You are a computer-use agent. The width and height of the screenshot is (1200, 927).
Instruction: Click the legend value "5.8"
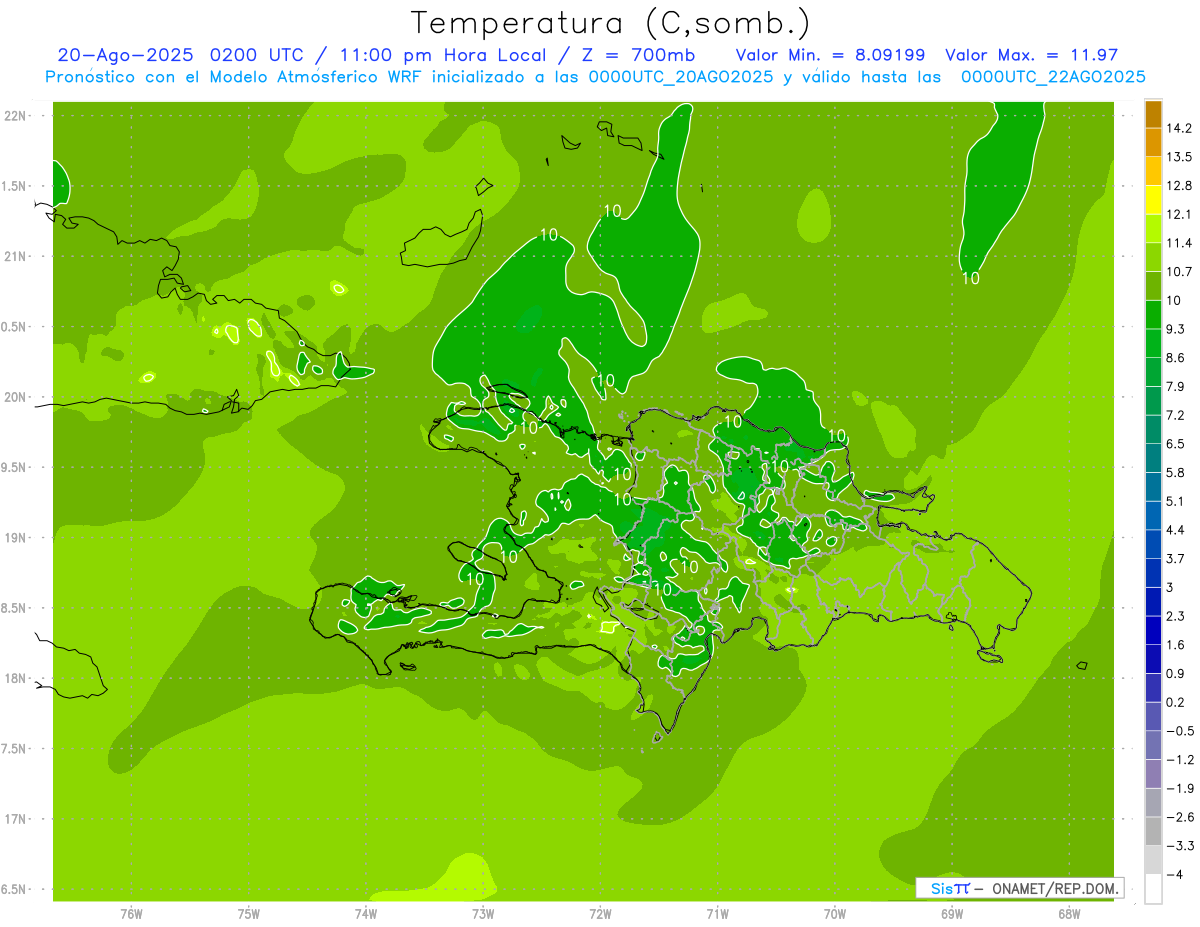tap(1175, 472)
